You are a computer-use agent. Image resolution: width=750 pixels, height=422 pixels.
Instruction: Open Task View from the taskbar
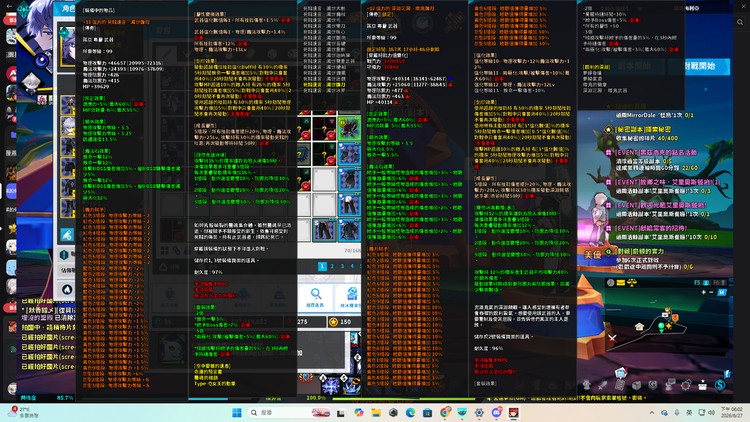pos(341,412)
